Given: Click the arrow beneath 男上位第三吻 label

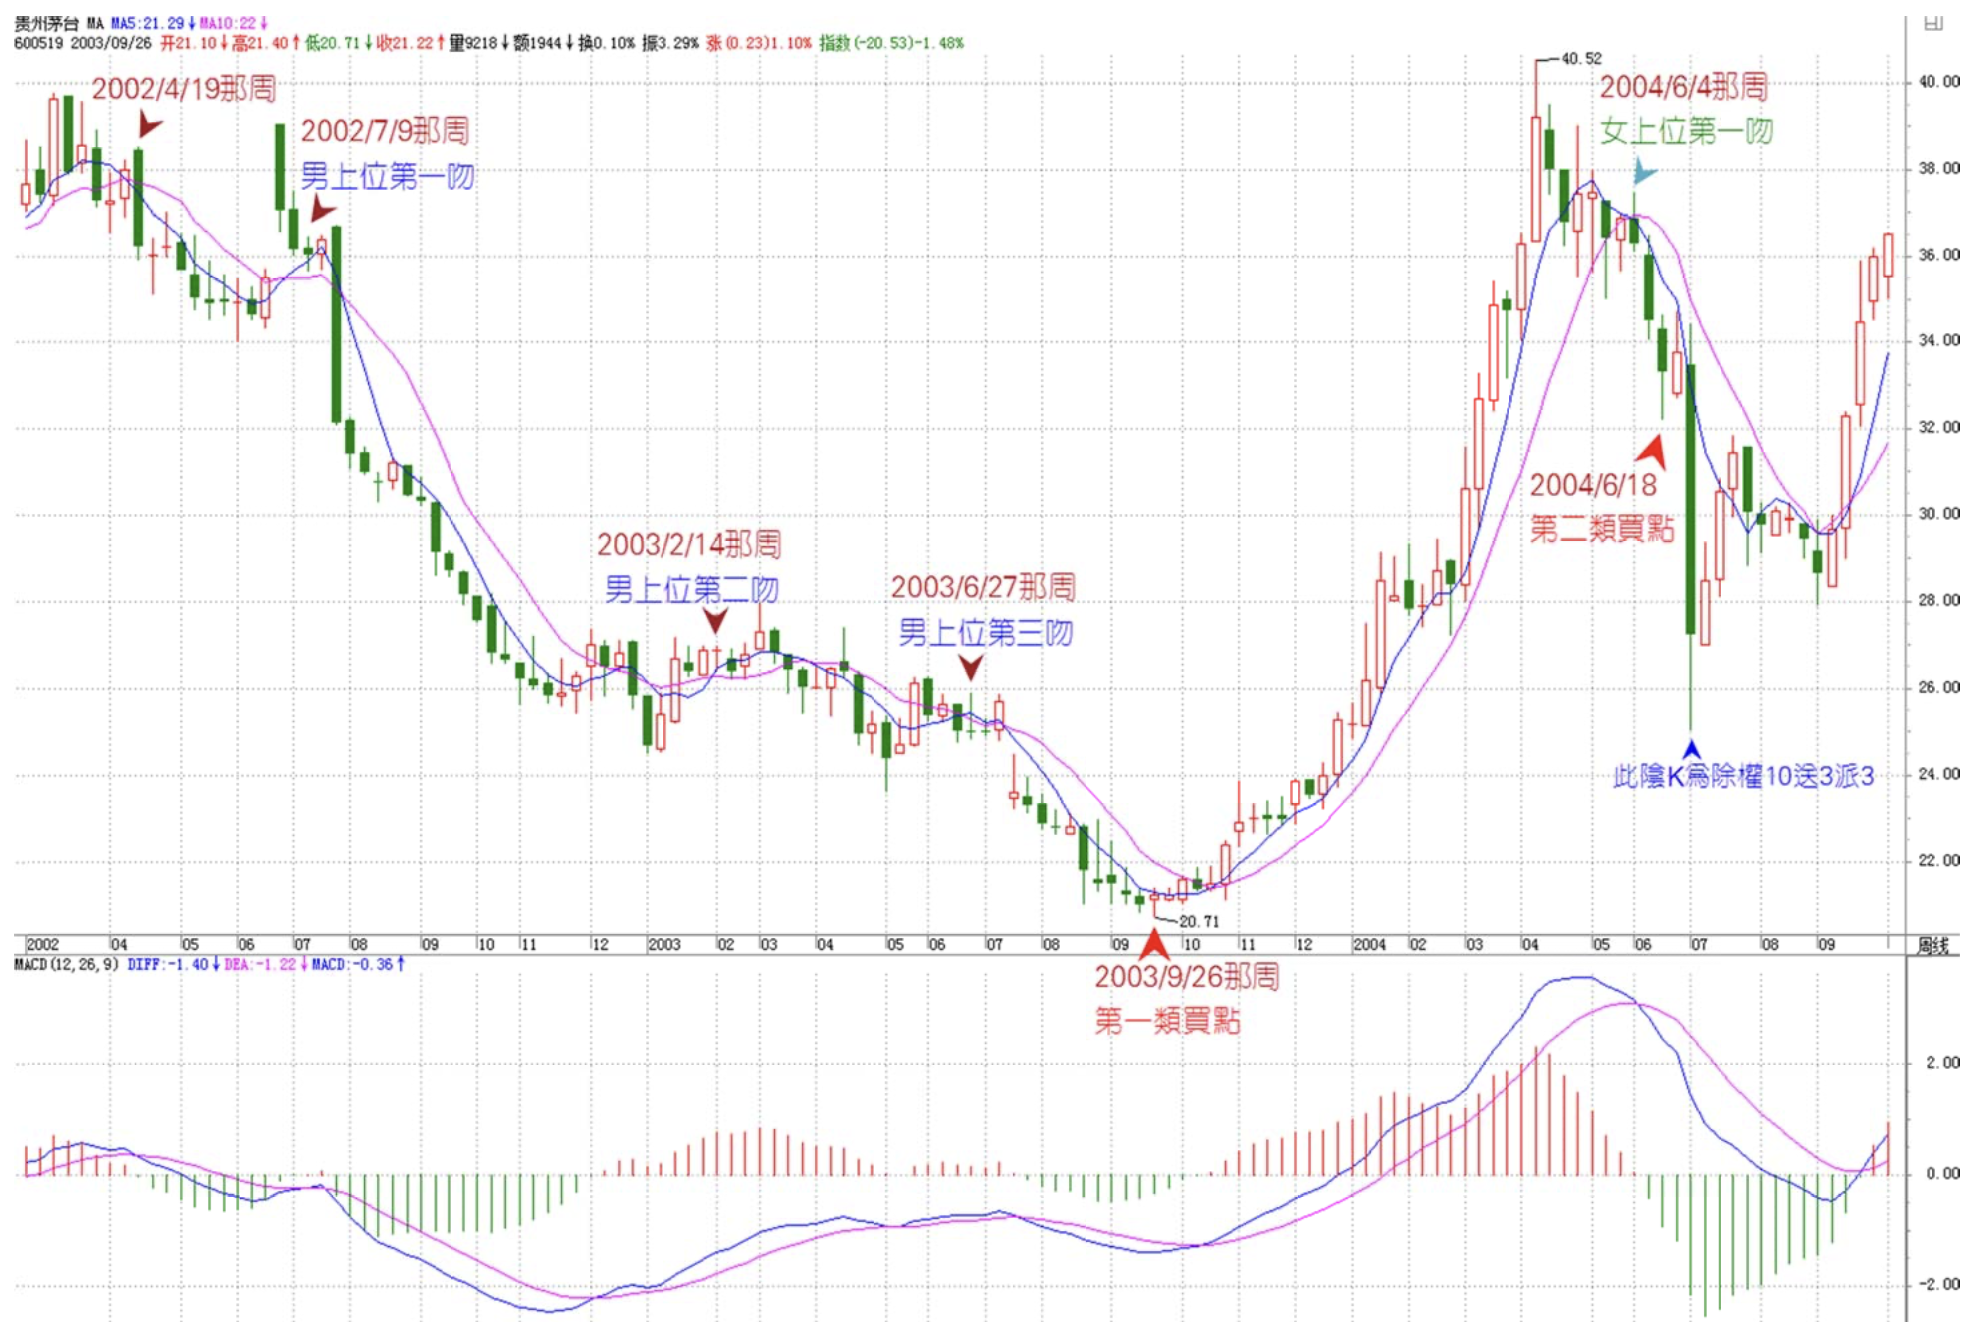Looking at the screenshot, I should point(970,667).
